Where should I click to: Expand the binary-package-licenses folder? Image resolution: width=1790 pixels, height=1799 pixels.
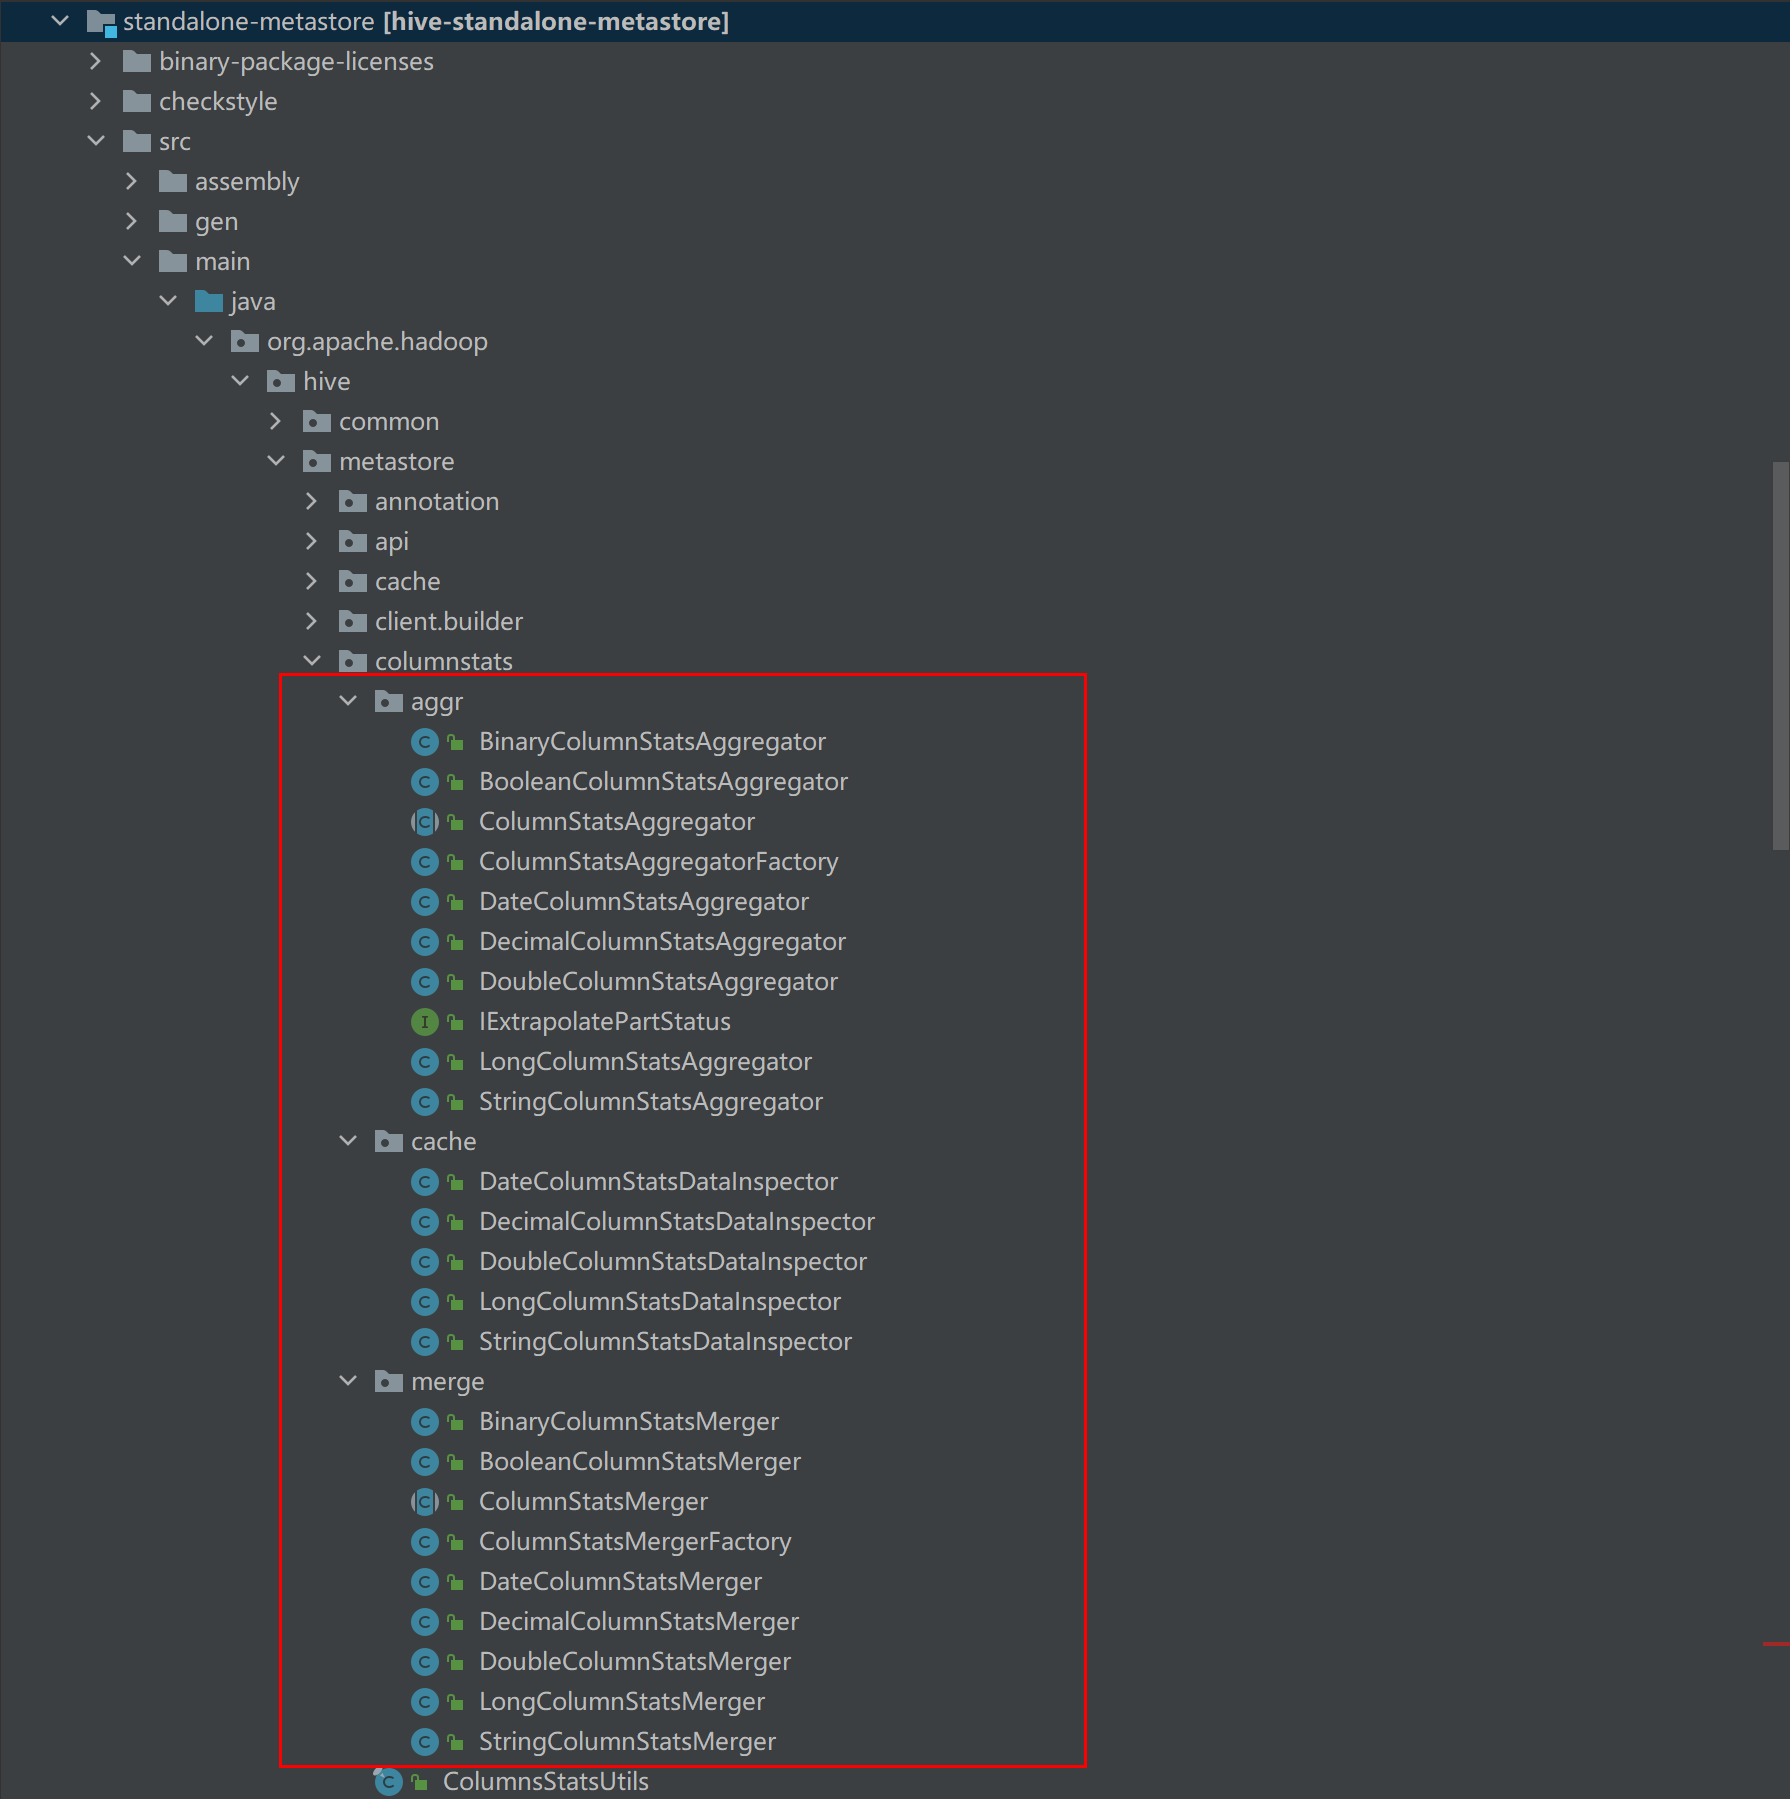95,61
